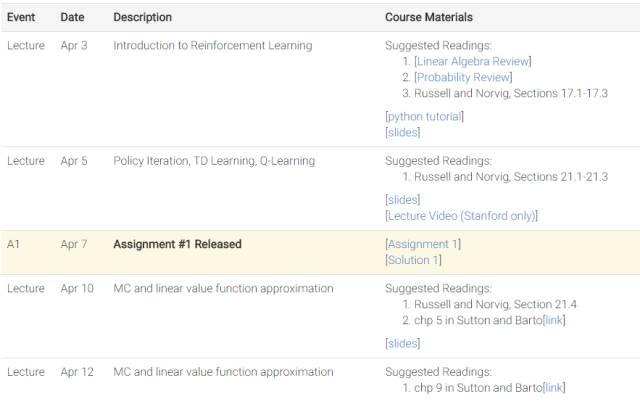Click the Course Materials column header
Image resolution: width=640 pixels, height=404 pixels.
pyautogui.click(x=429, y=17)
